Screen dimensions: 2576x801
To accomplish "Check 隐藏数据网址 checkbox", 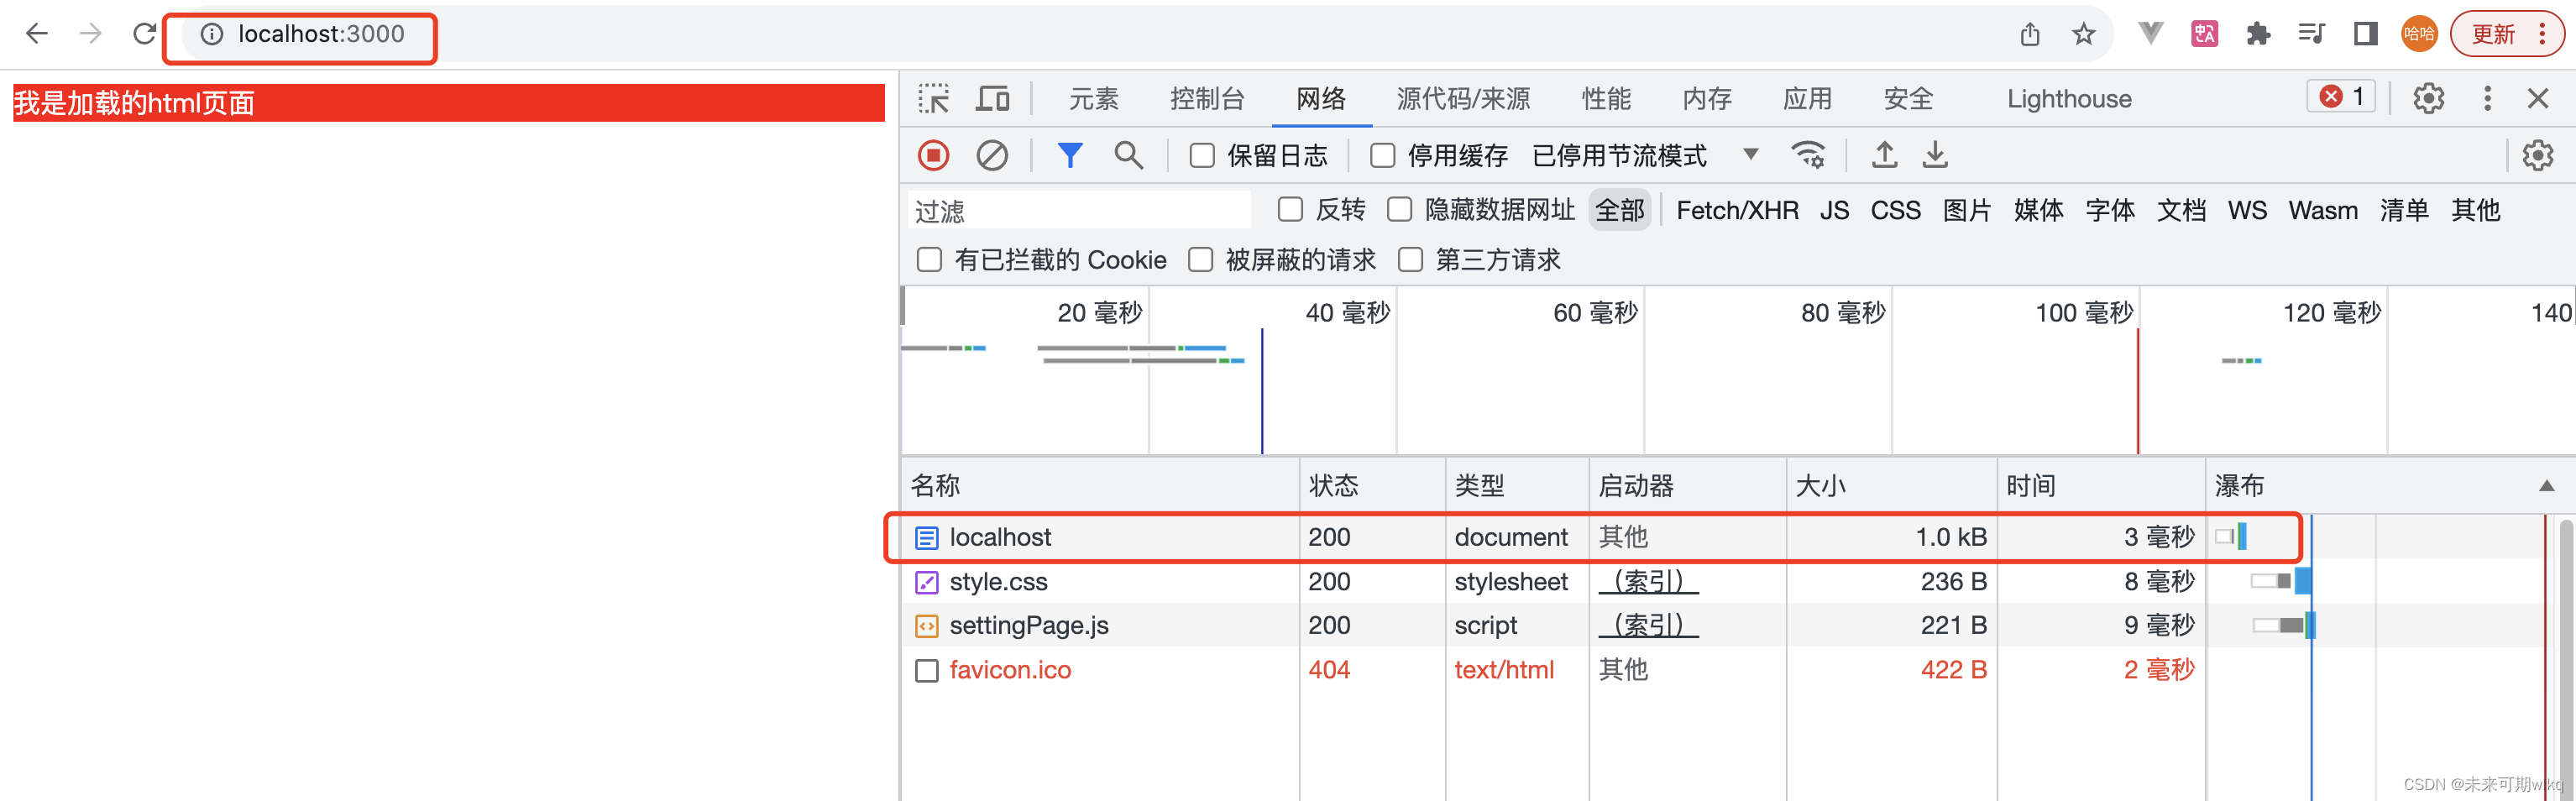I will pos(1399,209).
